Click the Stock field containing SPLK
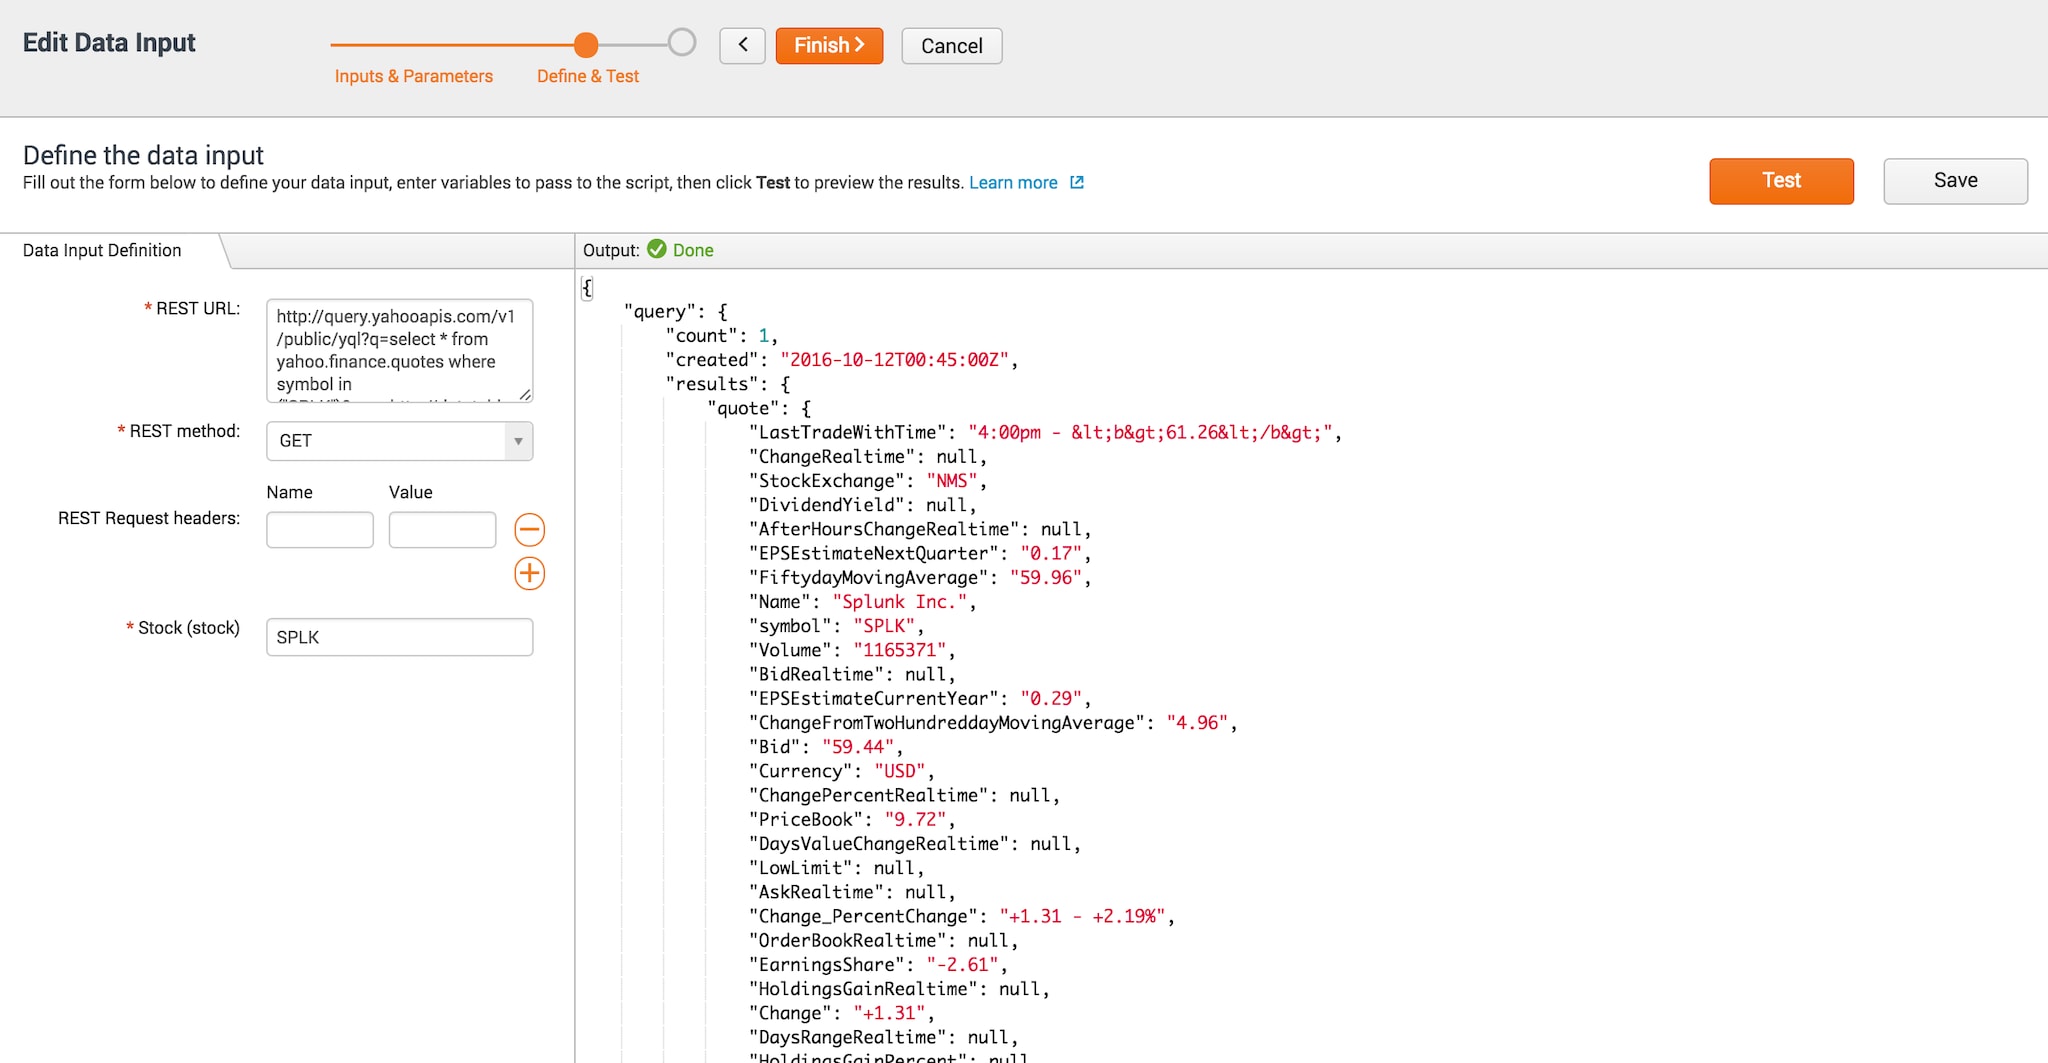The image size is (2048, 1063). tap(399, 637)
